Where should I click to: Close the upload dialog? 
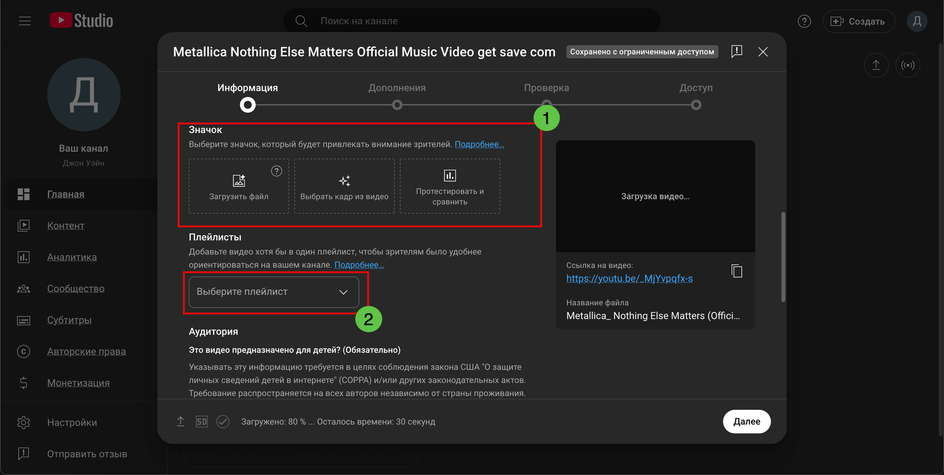point(763,52)
